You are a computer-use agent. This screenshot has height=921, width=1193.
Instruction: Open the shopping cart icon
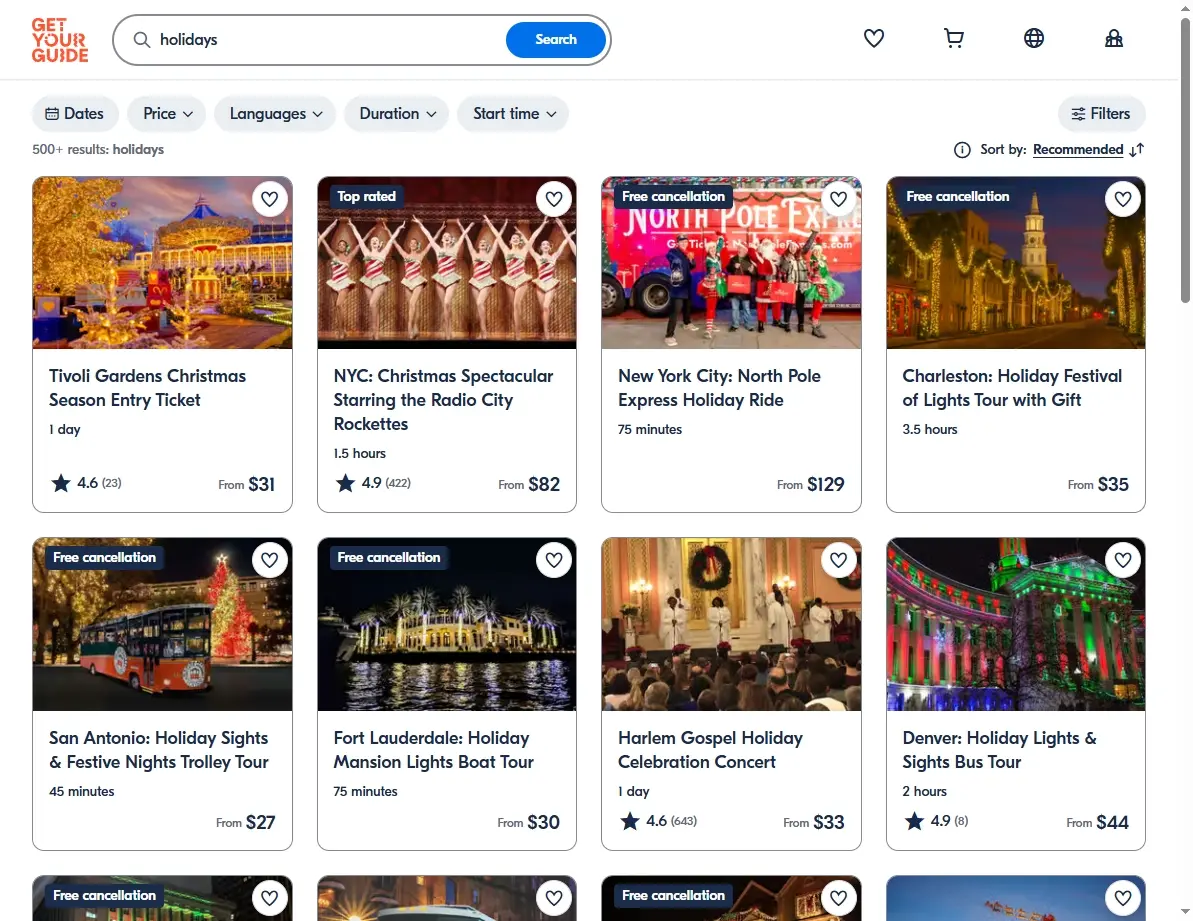click(953, 38)
